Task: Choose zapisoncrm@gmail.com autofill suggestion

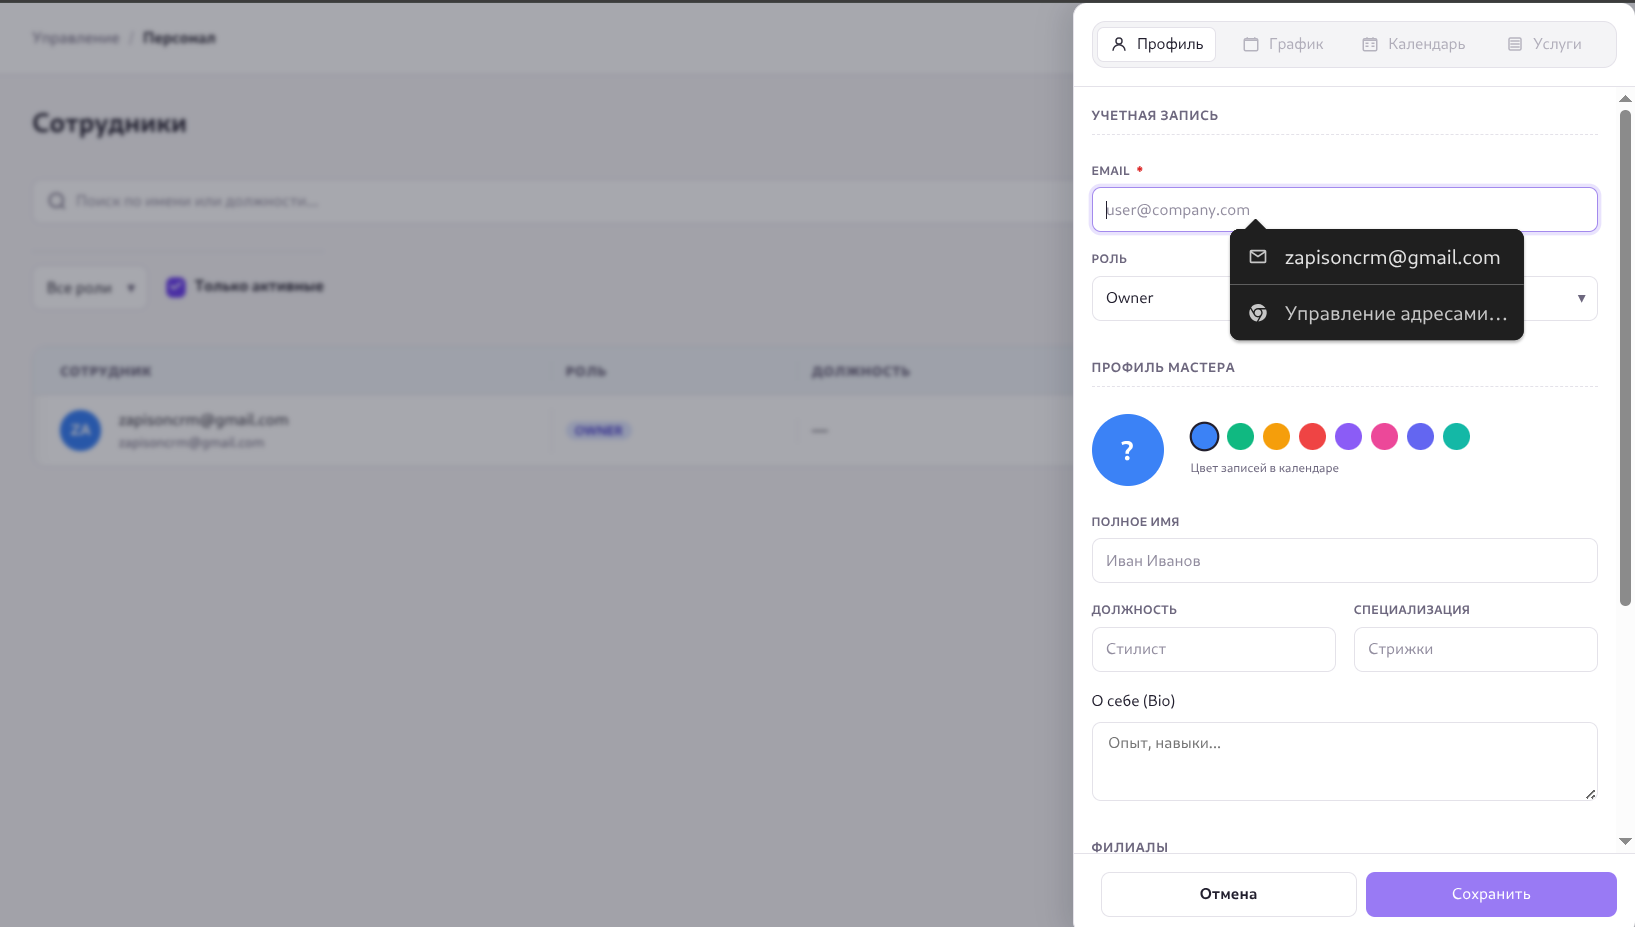Action: (x=1391, y=257)
